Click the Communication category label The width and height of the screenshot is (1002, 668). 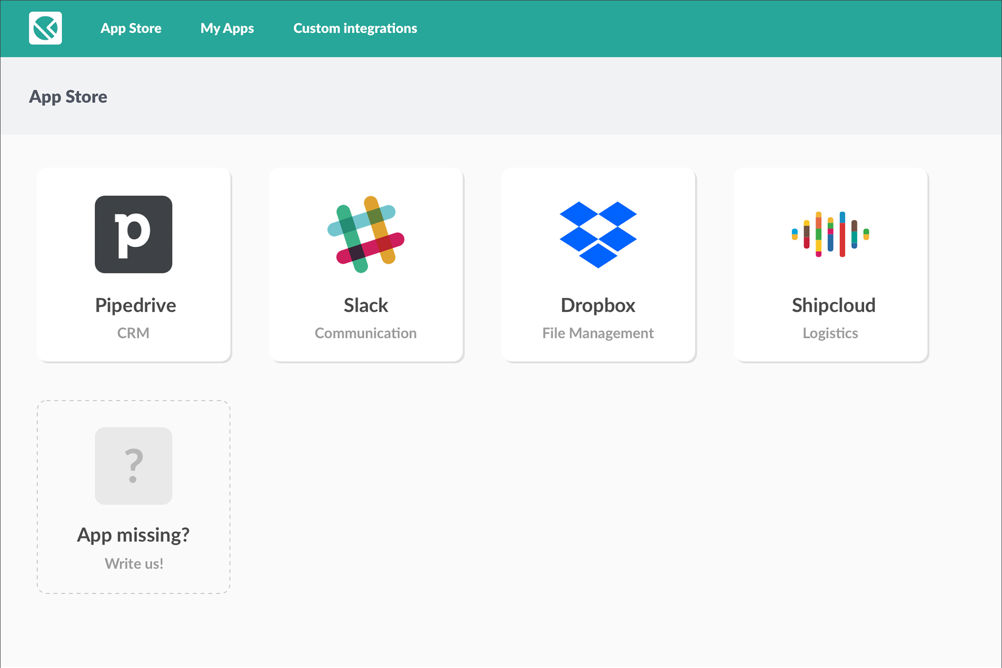point(366,333)
